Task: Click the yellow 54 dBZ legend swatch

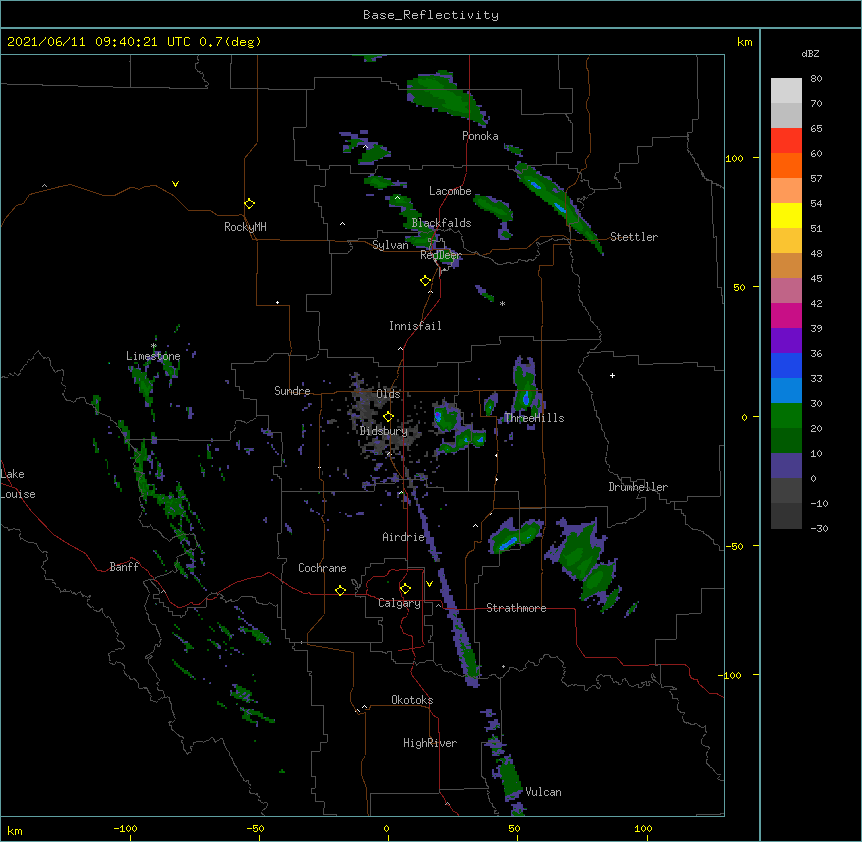Action: coord(786,215)
